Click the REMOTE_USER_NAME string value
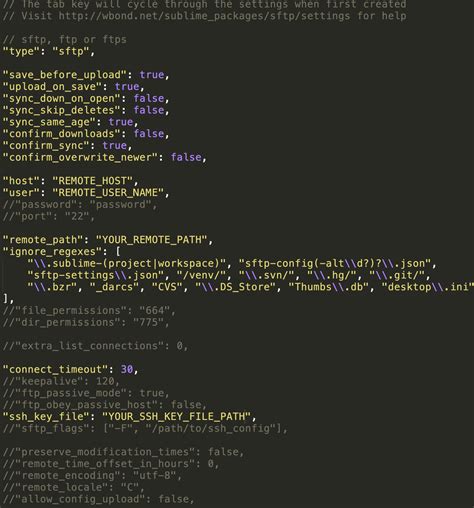The image size is (474, 508). 108,193
